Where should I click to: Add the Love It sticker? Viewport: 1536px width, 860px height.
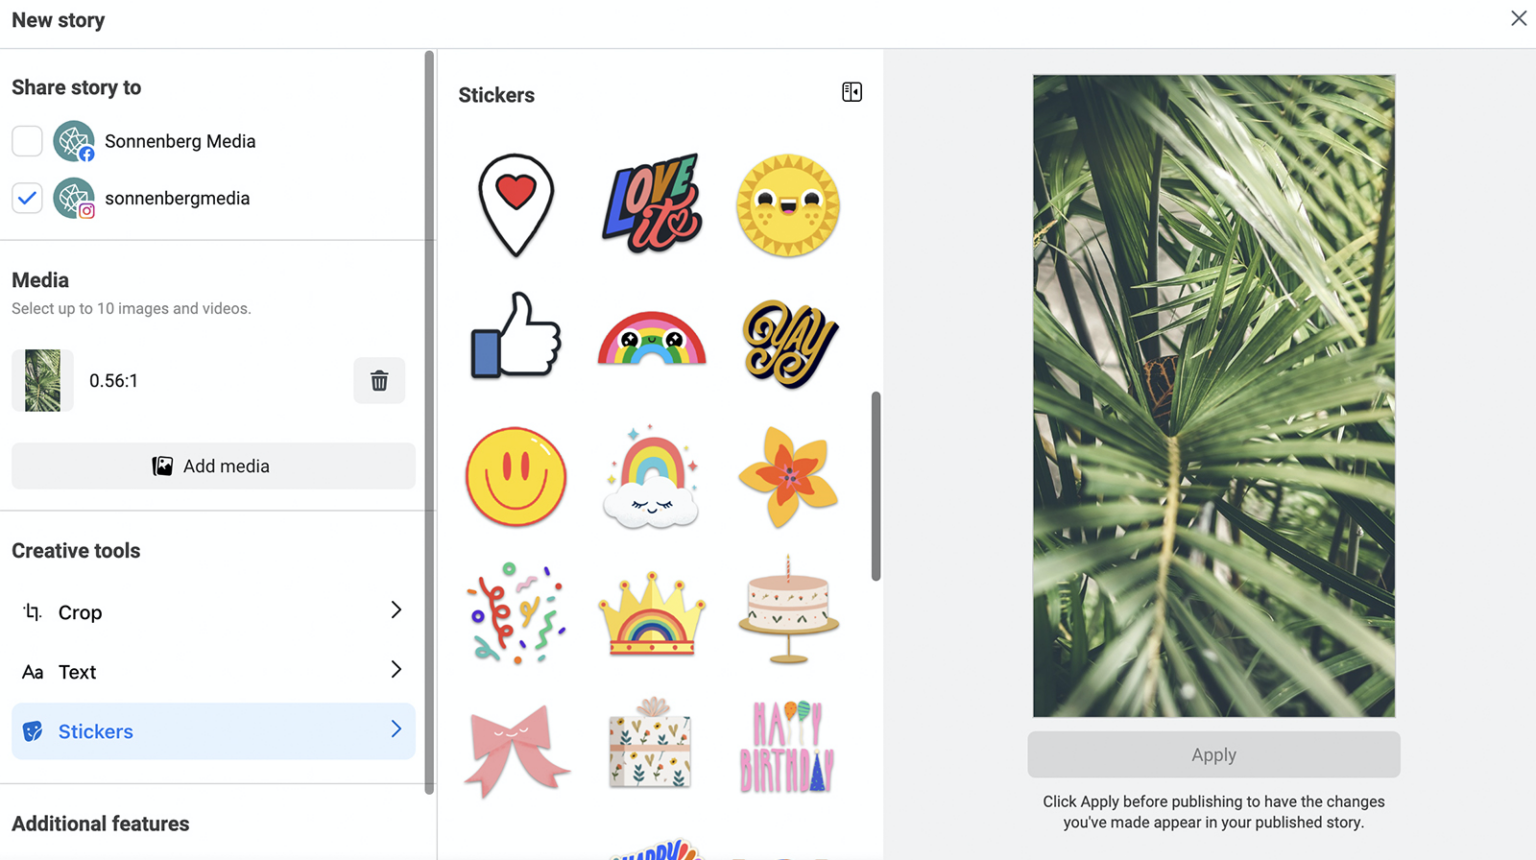click(x=652, y=204)
